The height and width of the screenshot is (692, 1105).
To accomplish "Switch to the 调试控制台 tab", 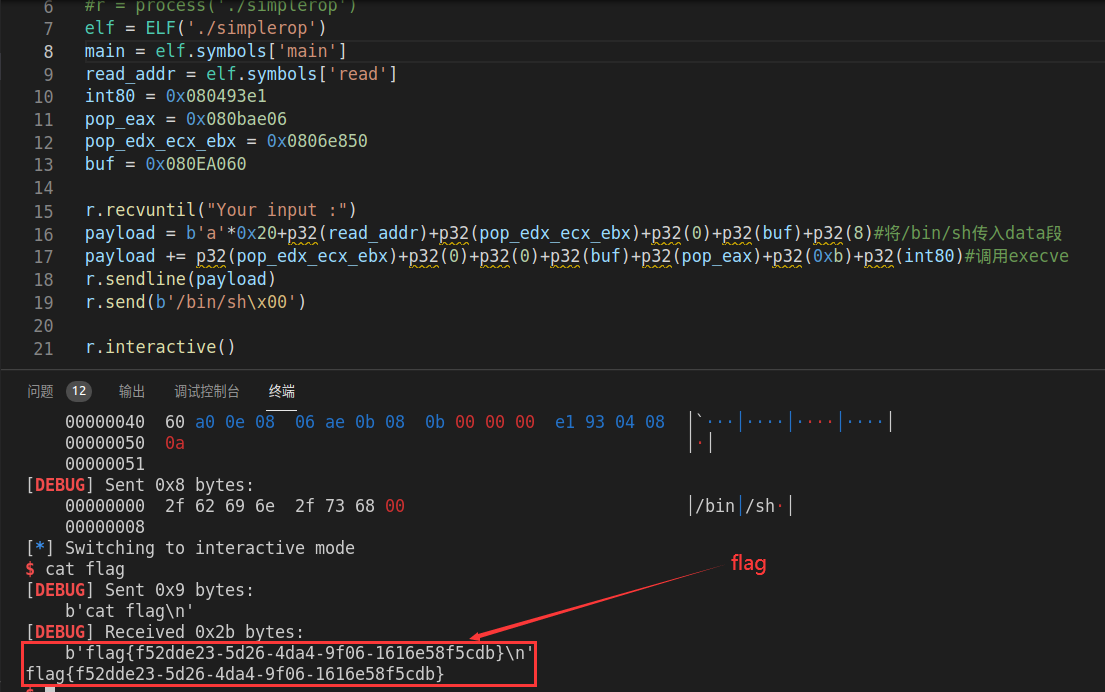I will pyautogui.click(x=206, y=391).
